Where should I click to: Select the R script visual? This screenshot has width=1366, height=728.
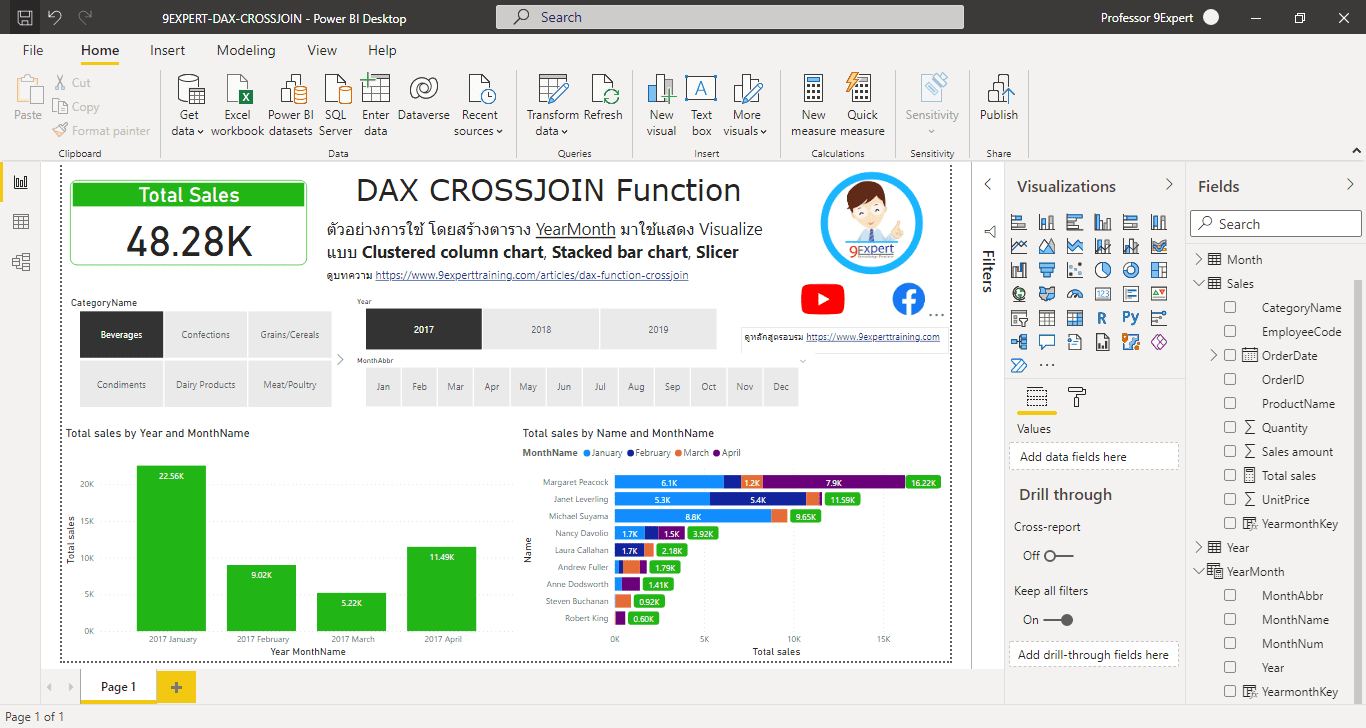pyautogui.click(x=1101, y=317)
